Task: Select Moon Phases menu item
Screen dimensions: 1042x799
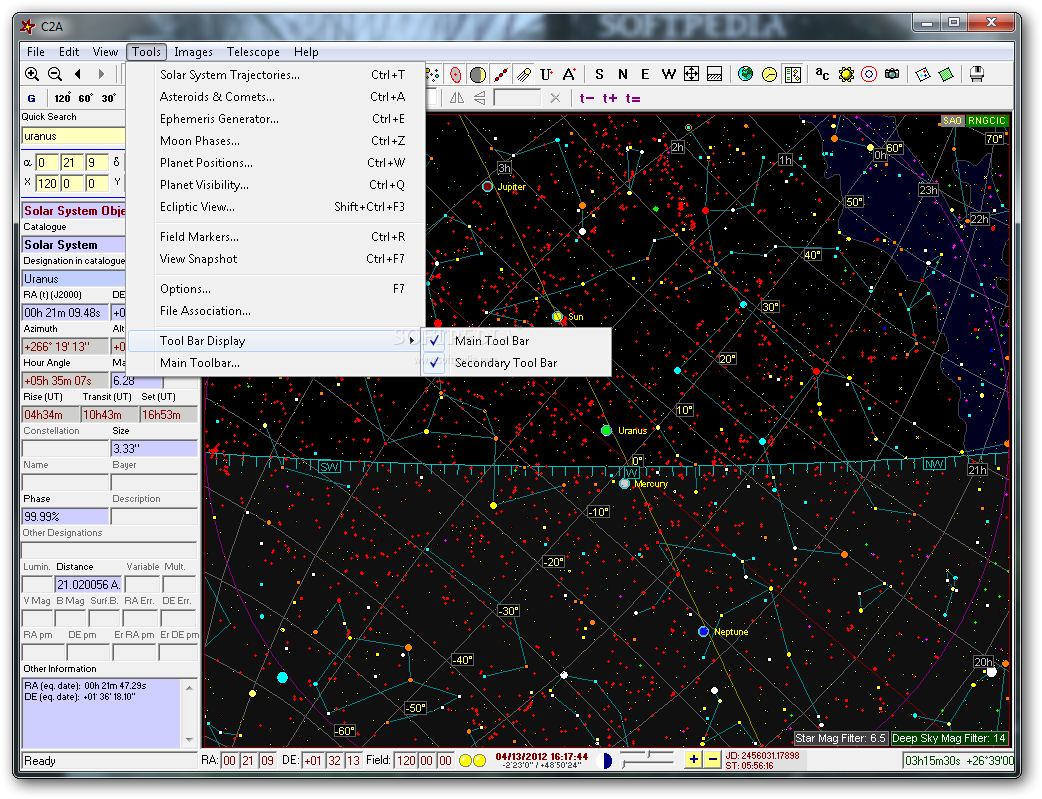Action: coord(275,141)
